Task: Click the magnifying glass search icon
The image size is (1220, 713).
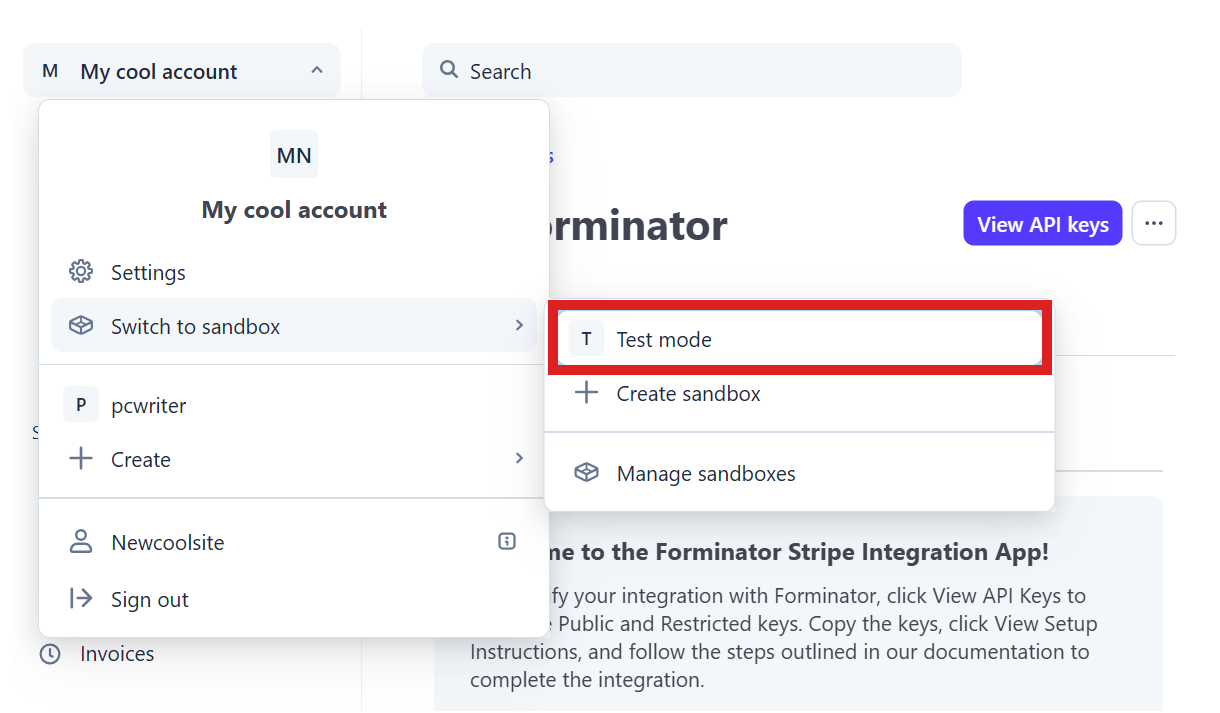Action: click(450, 71)
